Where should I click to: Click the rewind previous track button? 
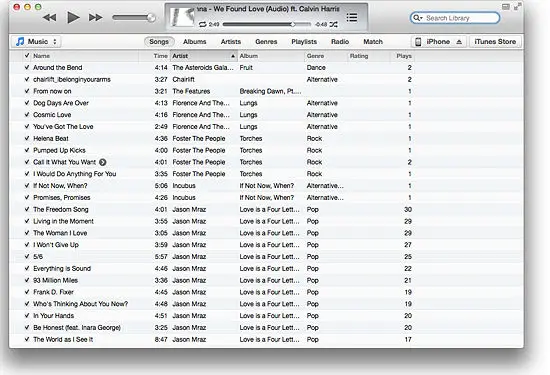tap(49, 18)
